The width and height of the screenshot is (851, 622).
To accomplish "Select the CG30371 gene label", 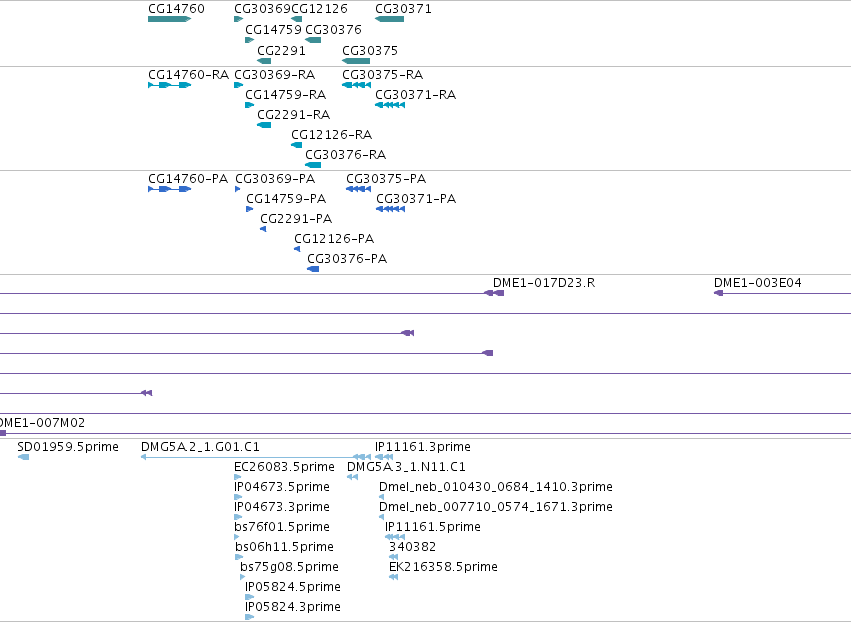I will pos(403,9).
